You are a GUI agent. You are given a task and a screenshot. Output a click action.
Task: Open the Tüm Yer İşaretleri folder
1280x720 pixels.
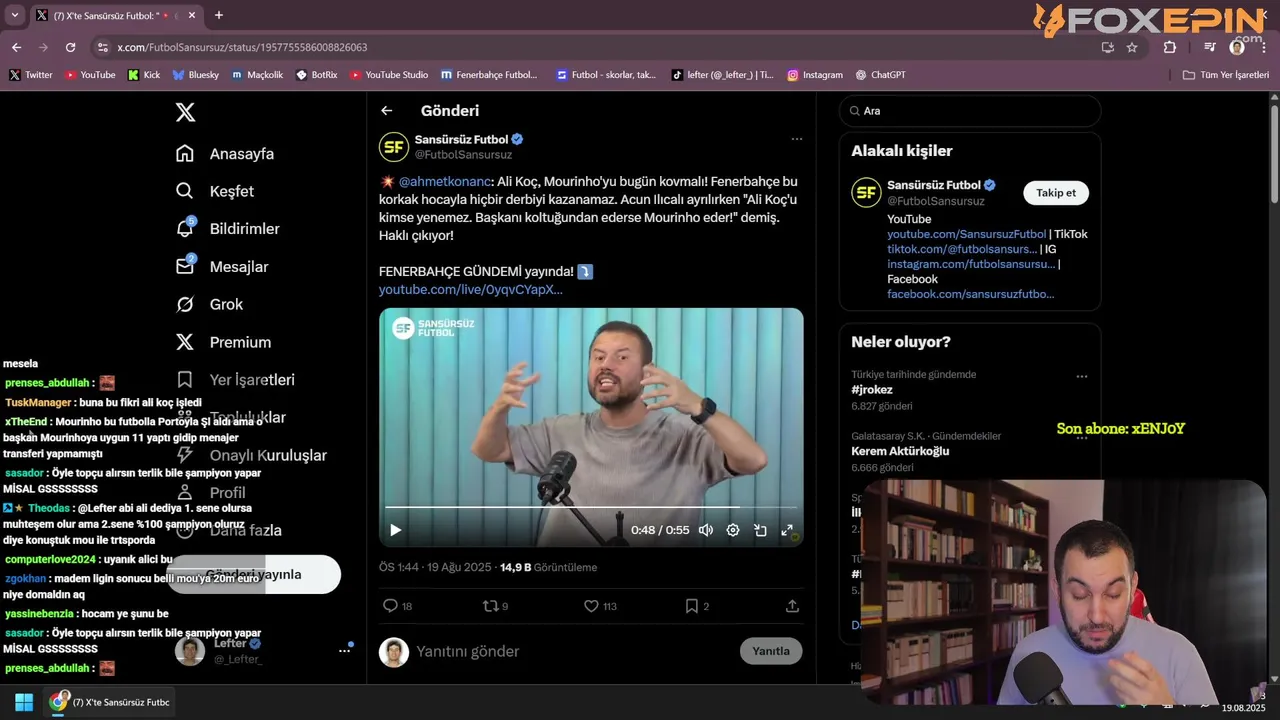point(1226,75)
